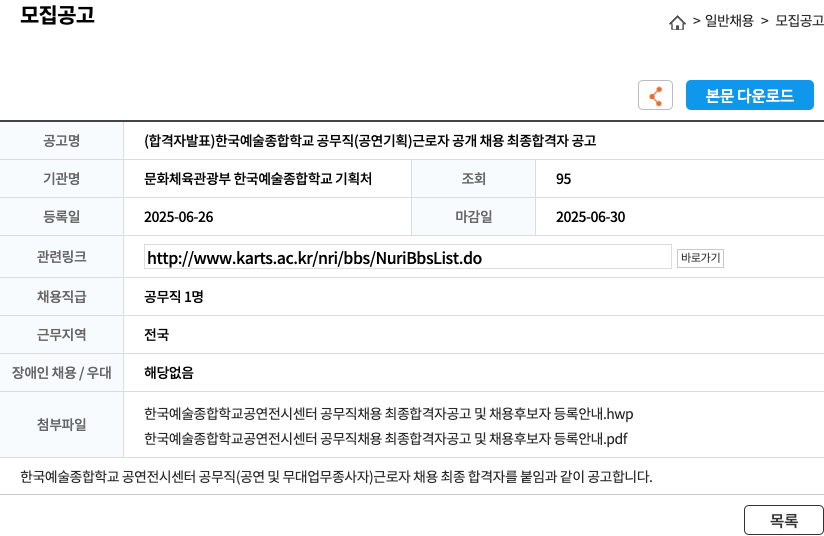Click the 조회 label
Image resolution: width=824 pixels, height=536 pixels.
[x=473, y=179]
